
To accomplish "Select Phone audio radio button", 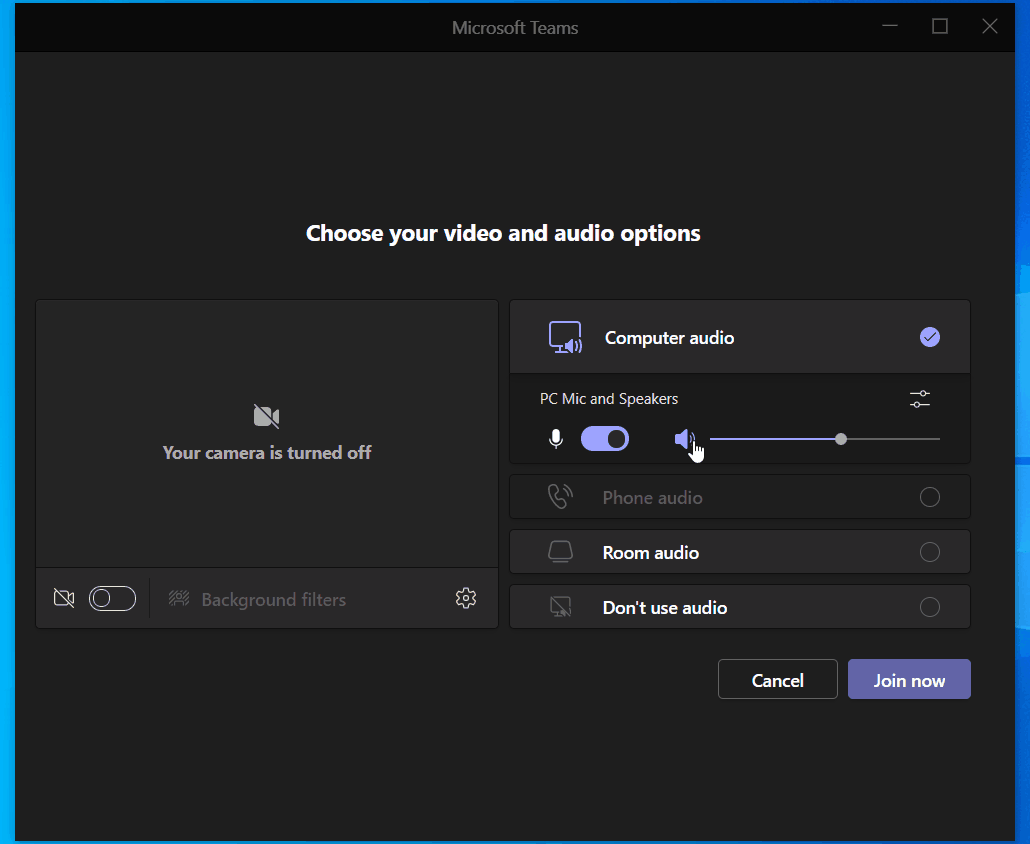I will point(929,497).
